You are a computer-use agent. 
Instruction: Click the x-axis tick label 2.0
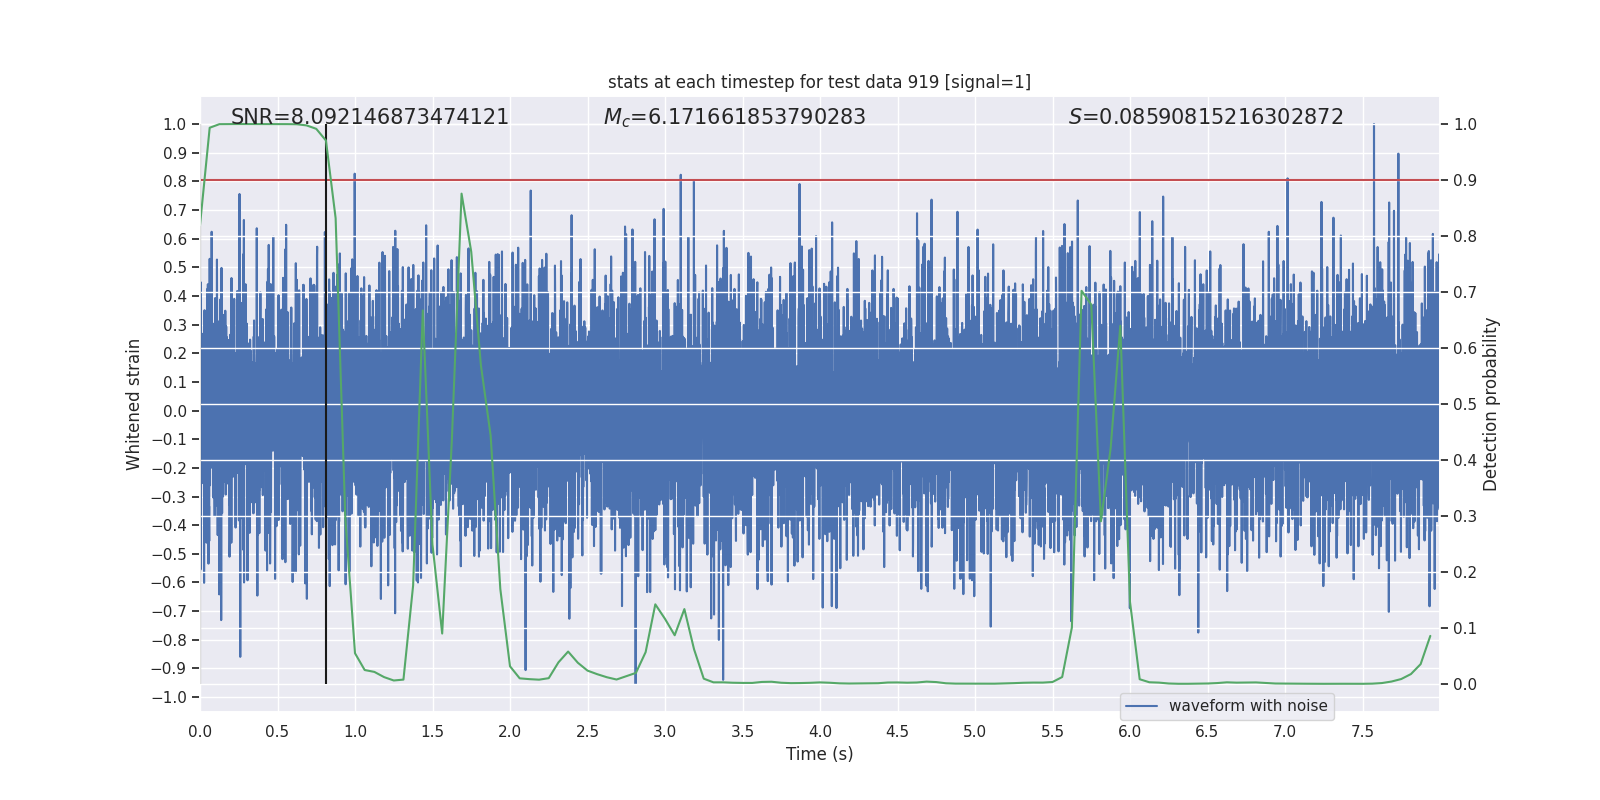pos(510,731)
